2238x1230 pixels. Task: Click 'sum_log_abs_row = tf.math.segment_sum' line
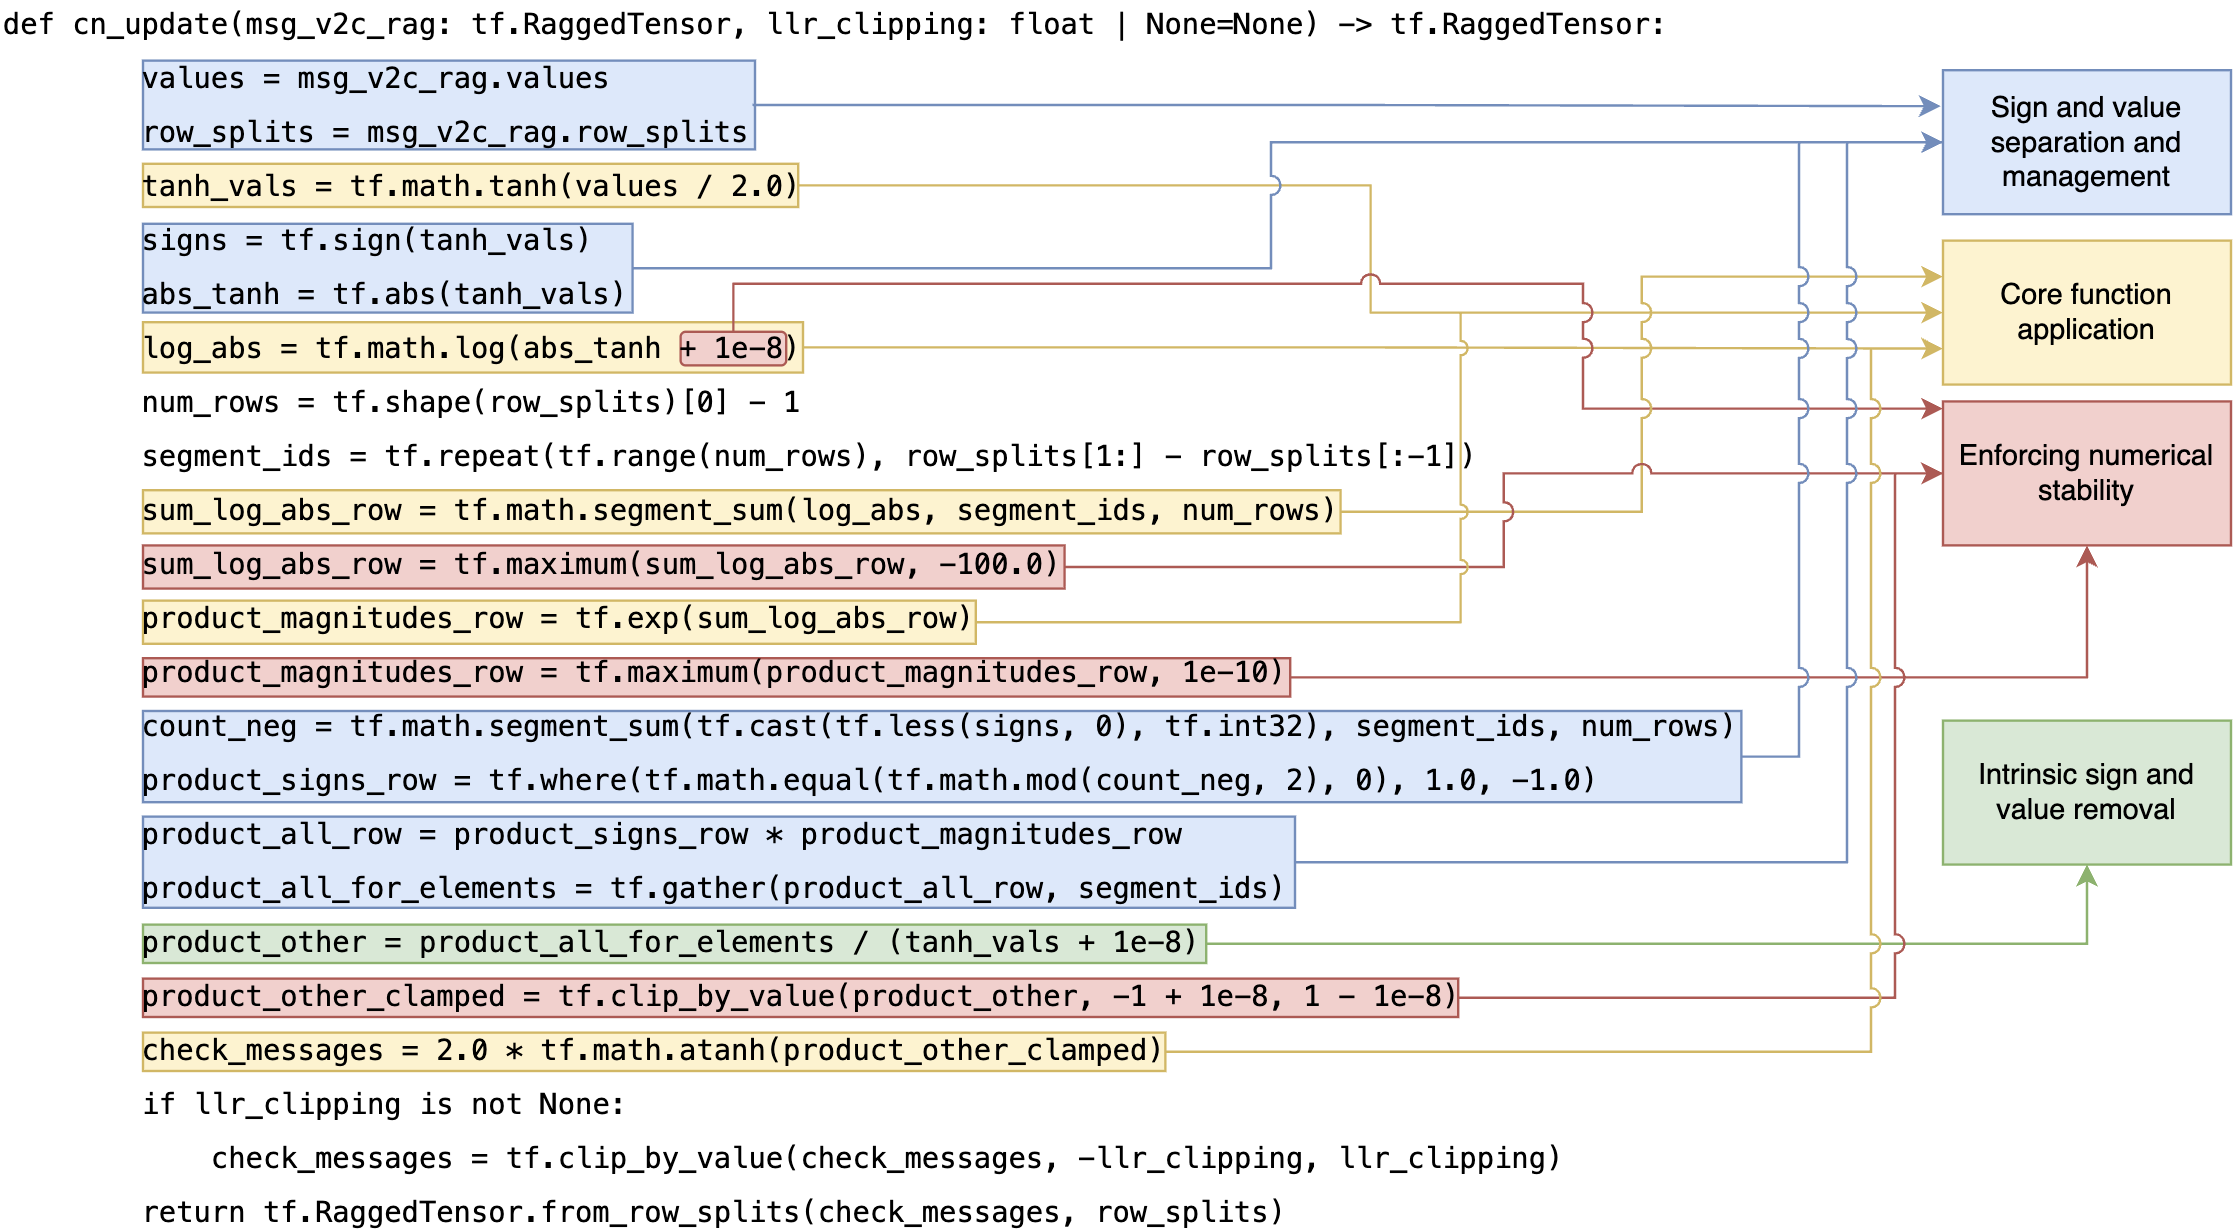coord(741,511)
